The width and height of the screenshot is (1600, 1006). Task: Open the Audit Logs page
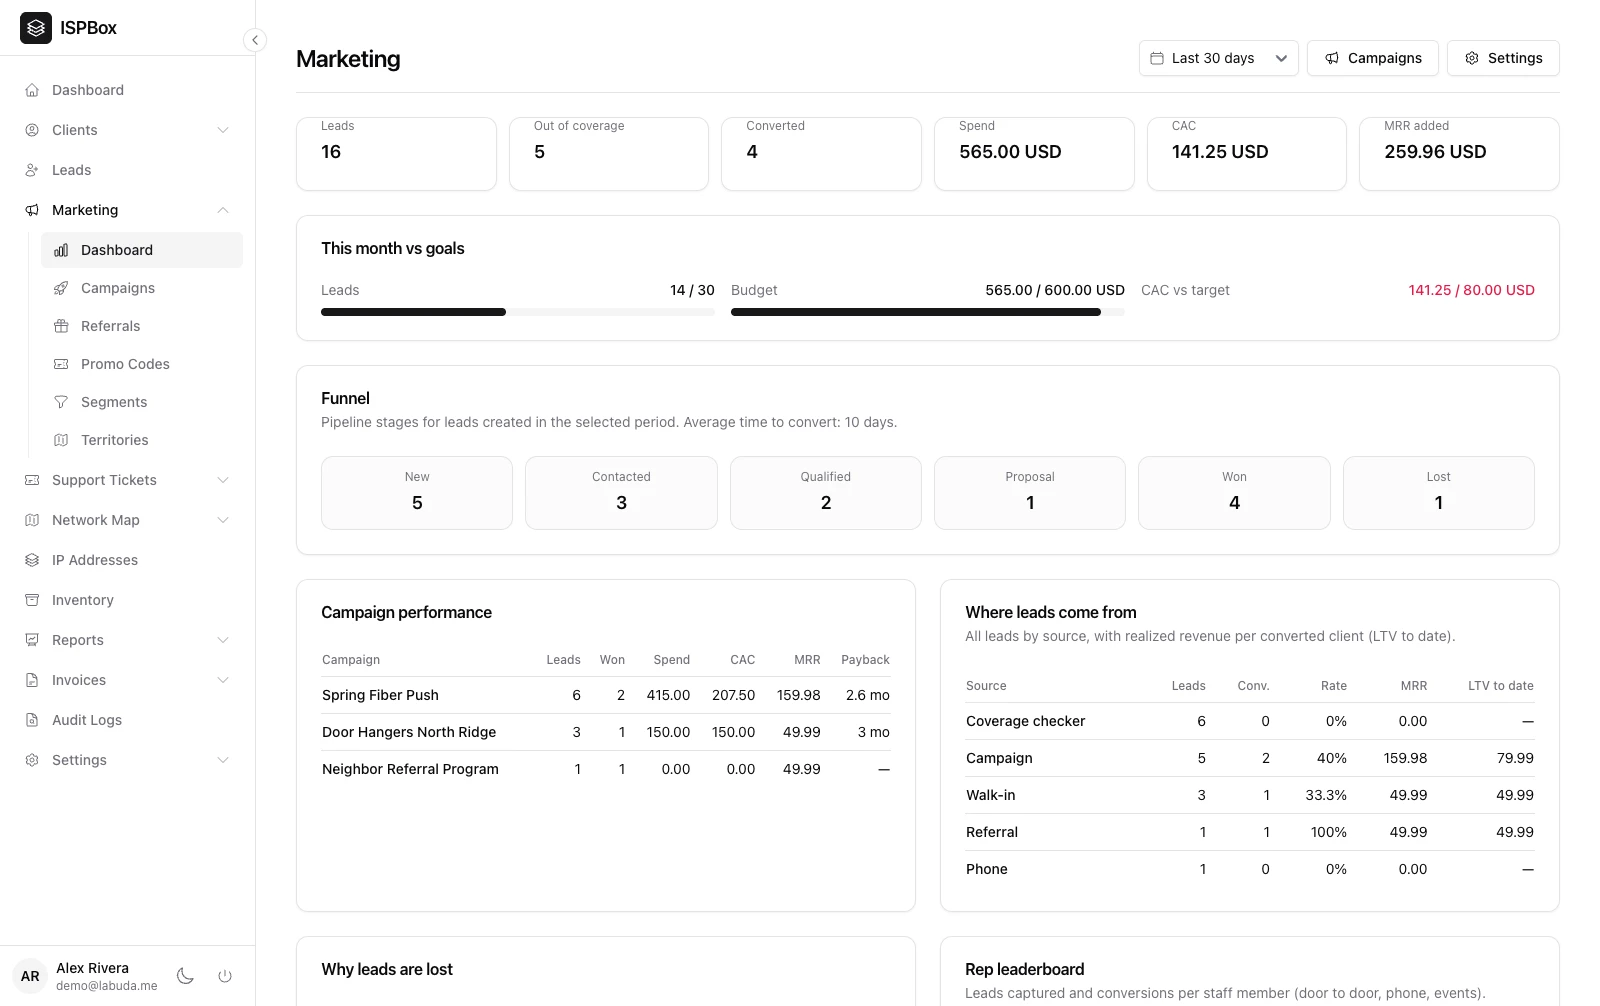pos(127,720)
